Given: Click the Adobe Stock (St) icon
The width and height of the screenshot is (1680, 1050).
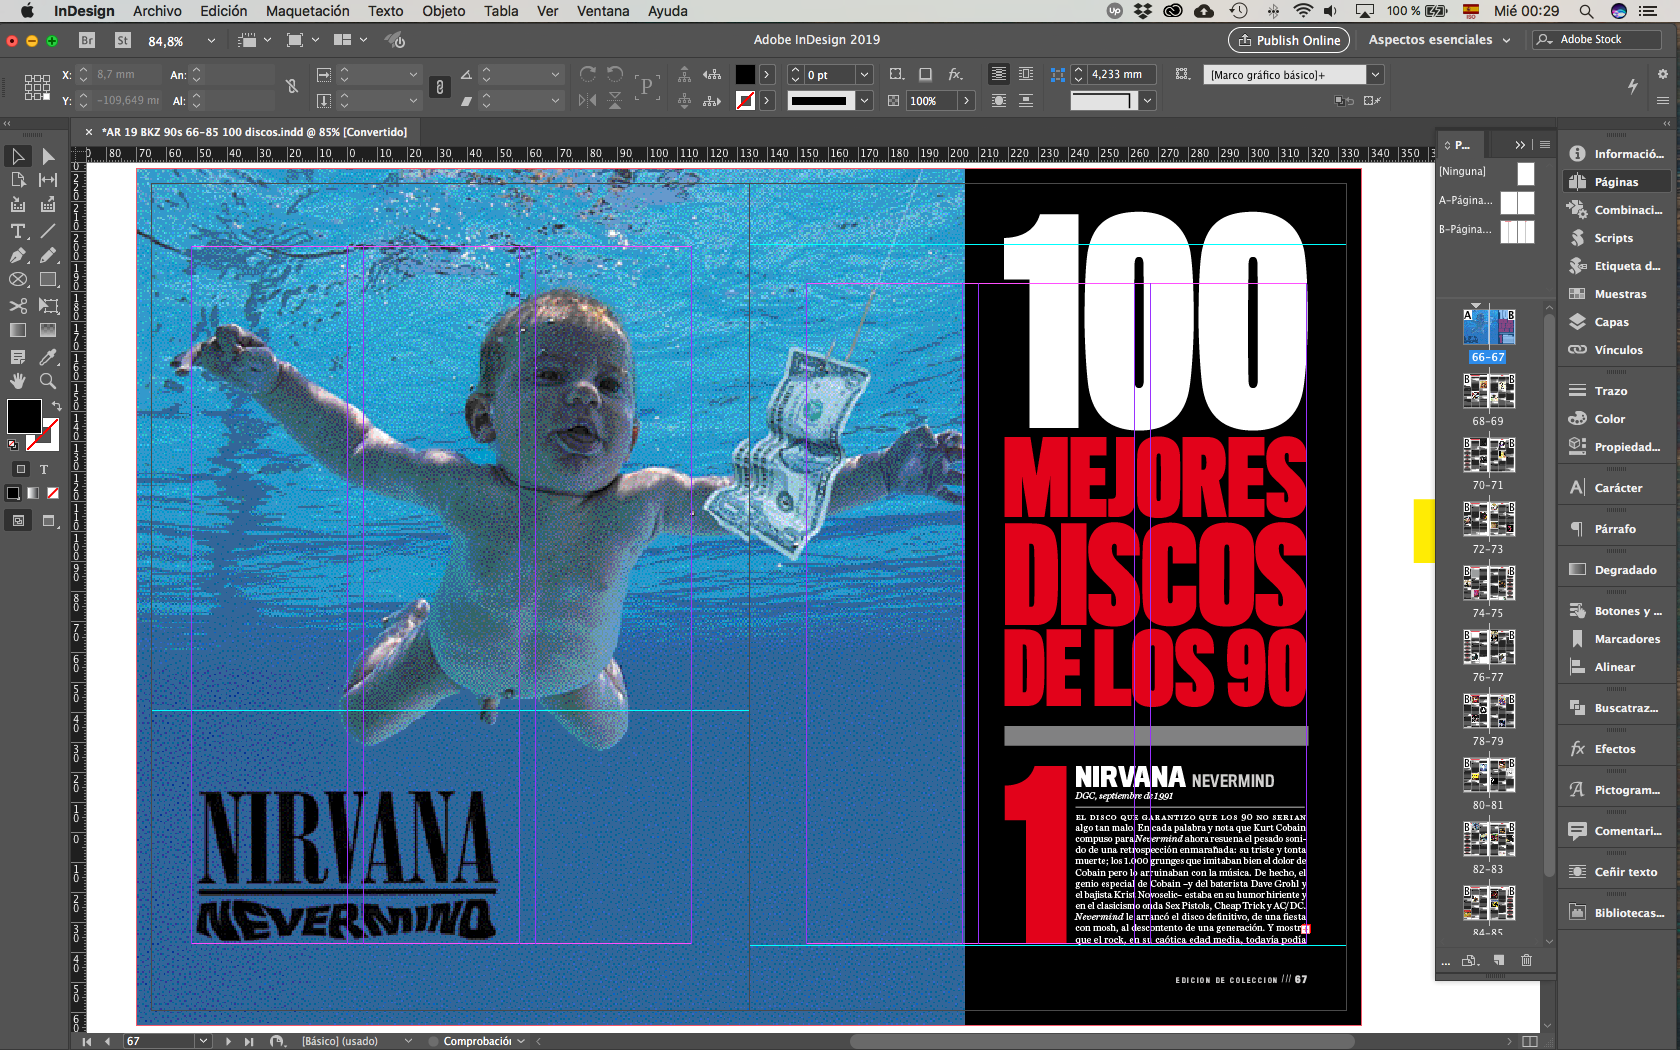Looking at the screenshot, I should tap(123, 40).
